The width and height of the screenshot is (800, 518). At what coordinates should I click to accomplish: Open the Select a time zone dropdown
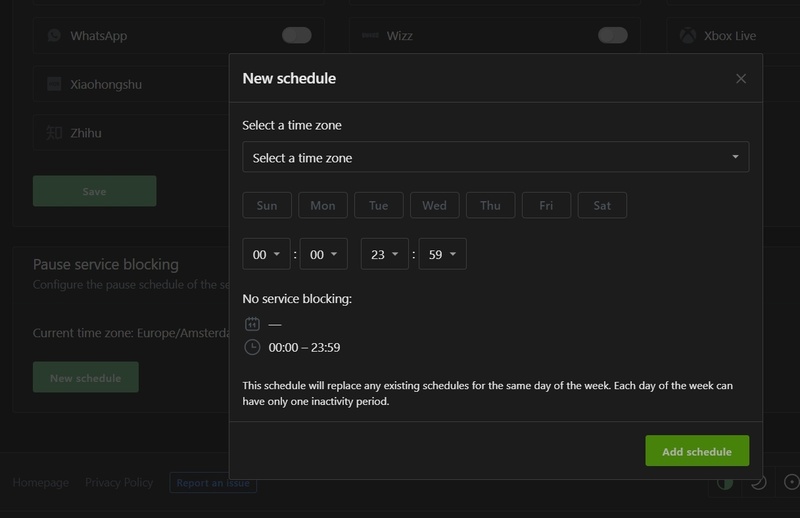coord(495,158)
